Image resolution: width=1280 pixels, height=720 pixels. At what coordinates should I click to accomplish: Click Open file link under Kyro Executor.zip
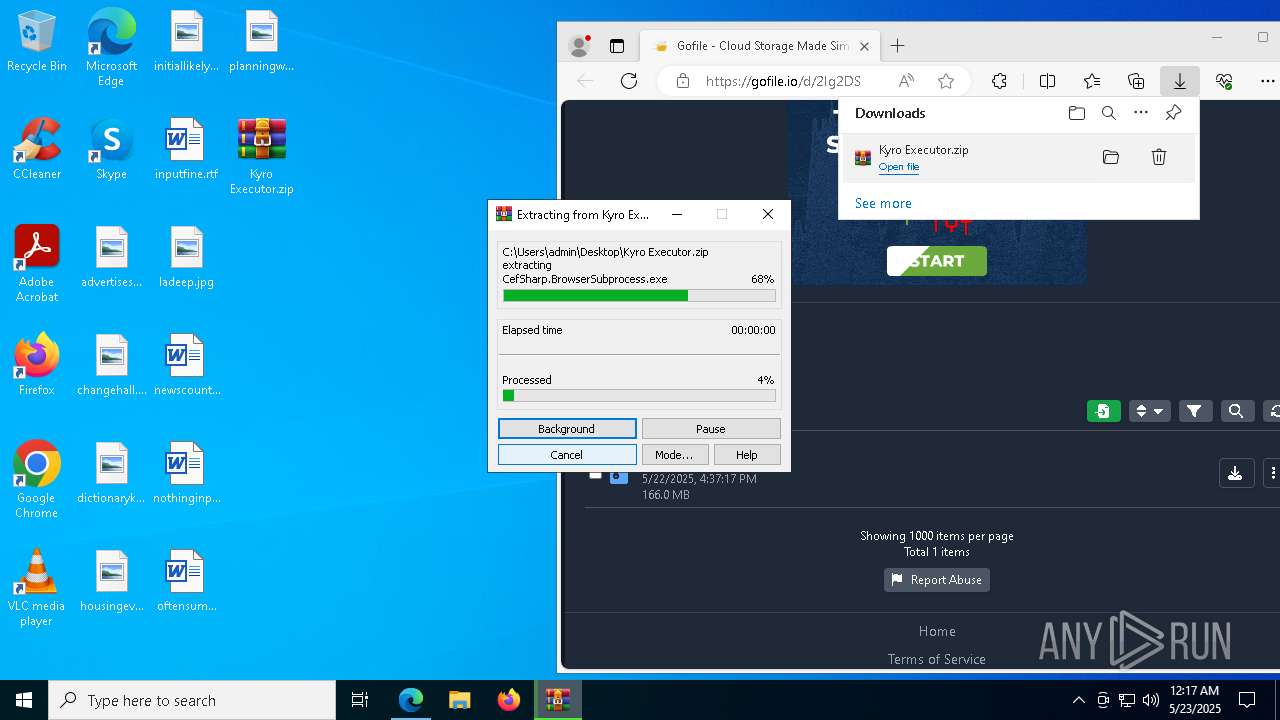tap(899, 167)
